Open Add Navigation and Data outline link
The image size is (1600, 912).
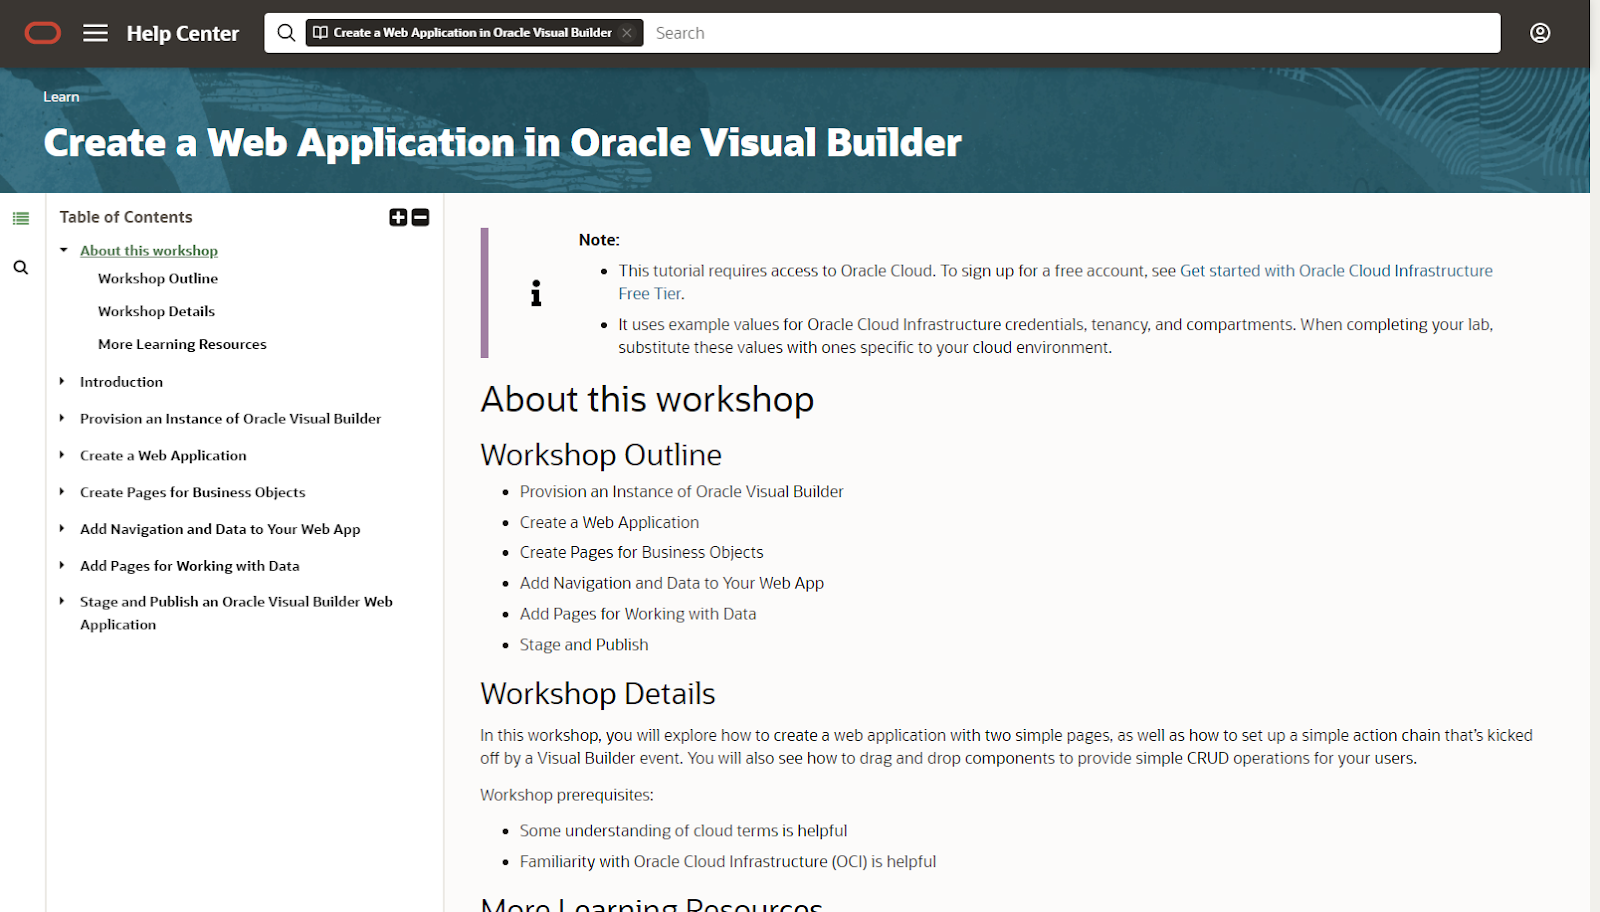coord(672,583)
